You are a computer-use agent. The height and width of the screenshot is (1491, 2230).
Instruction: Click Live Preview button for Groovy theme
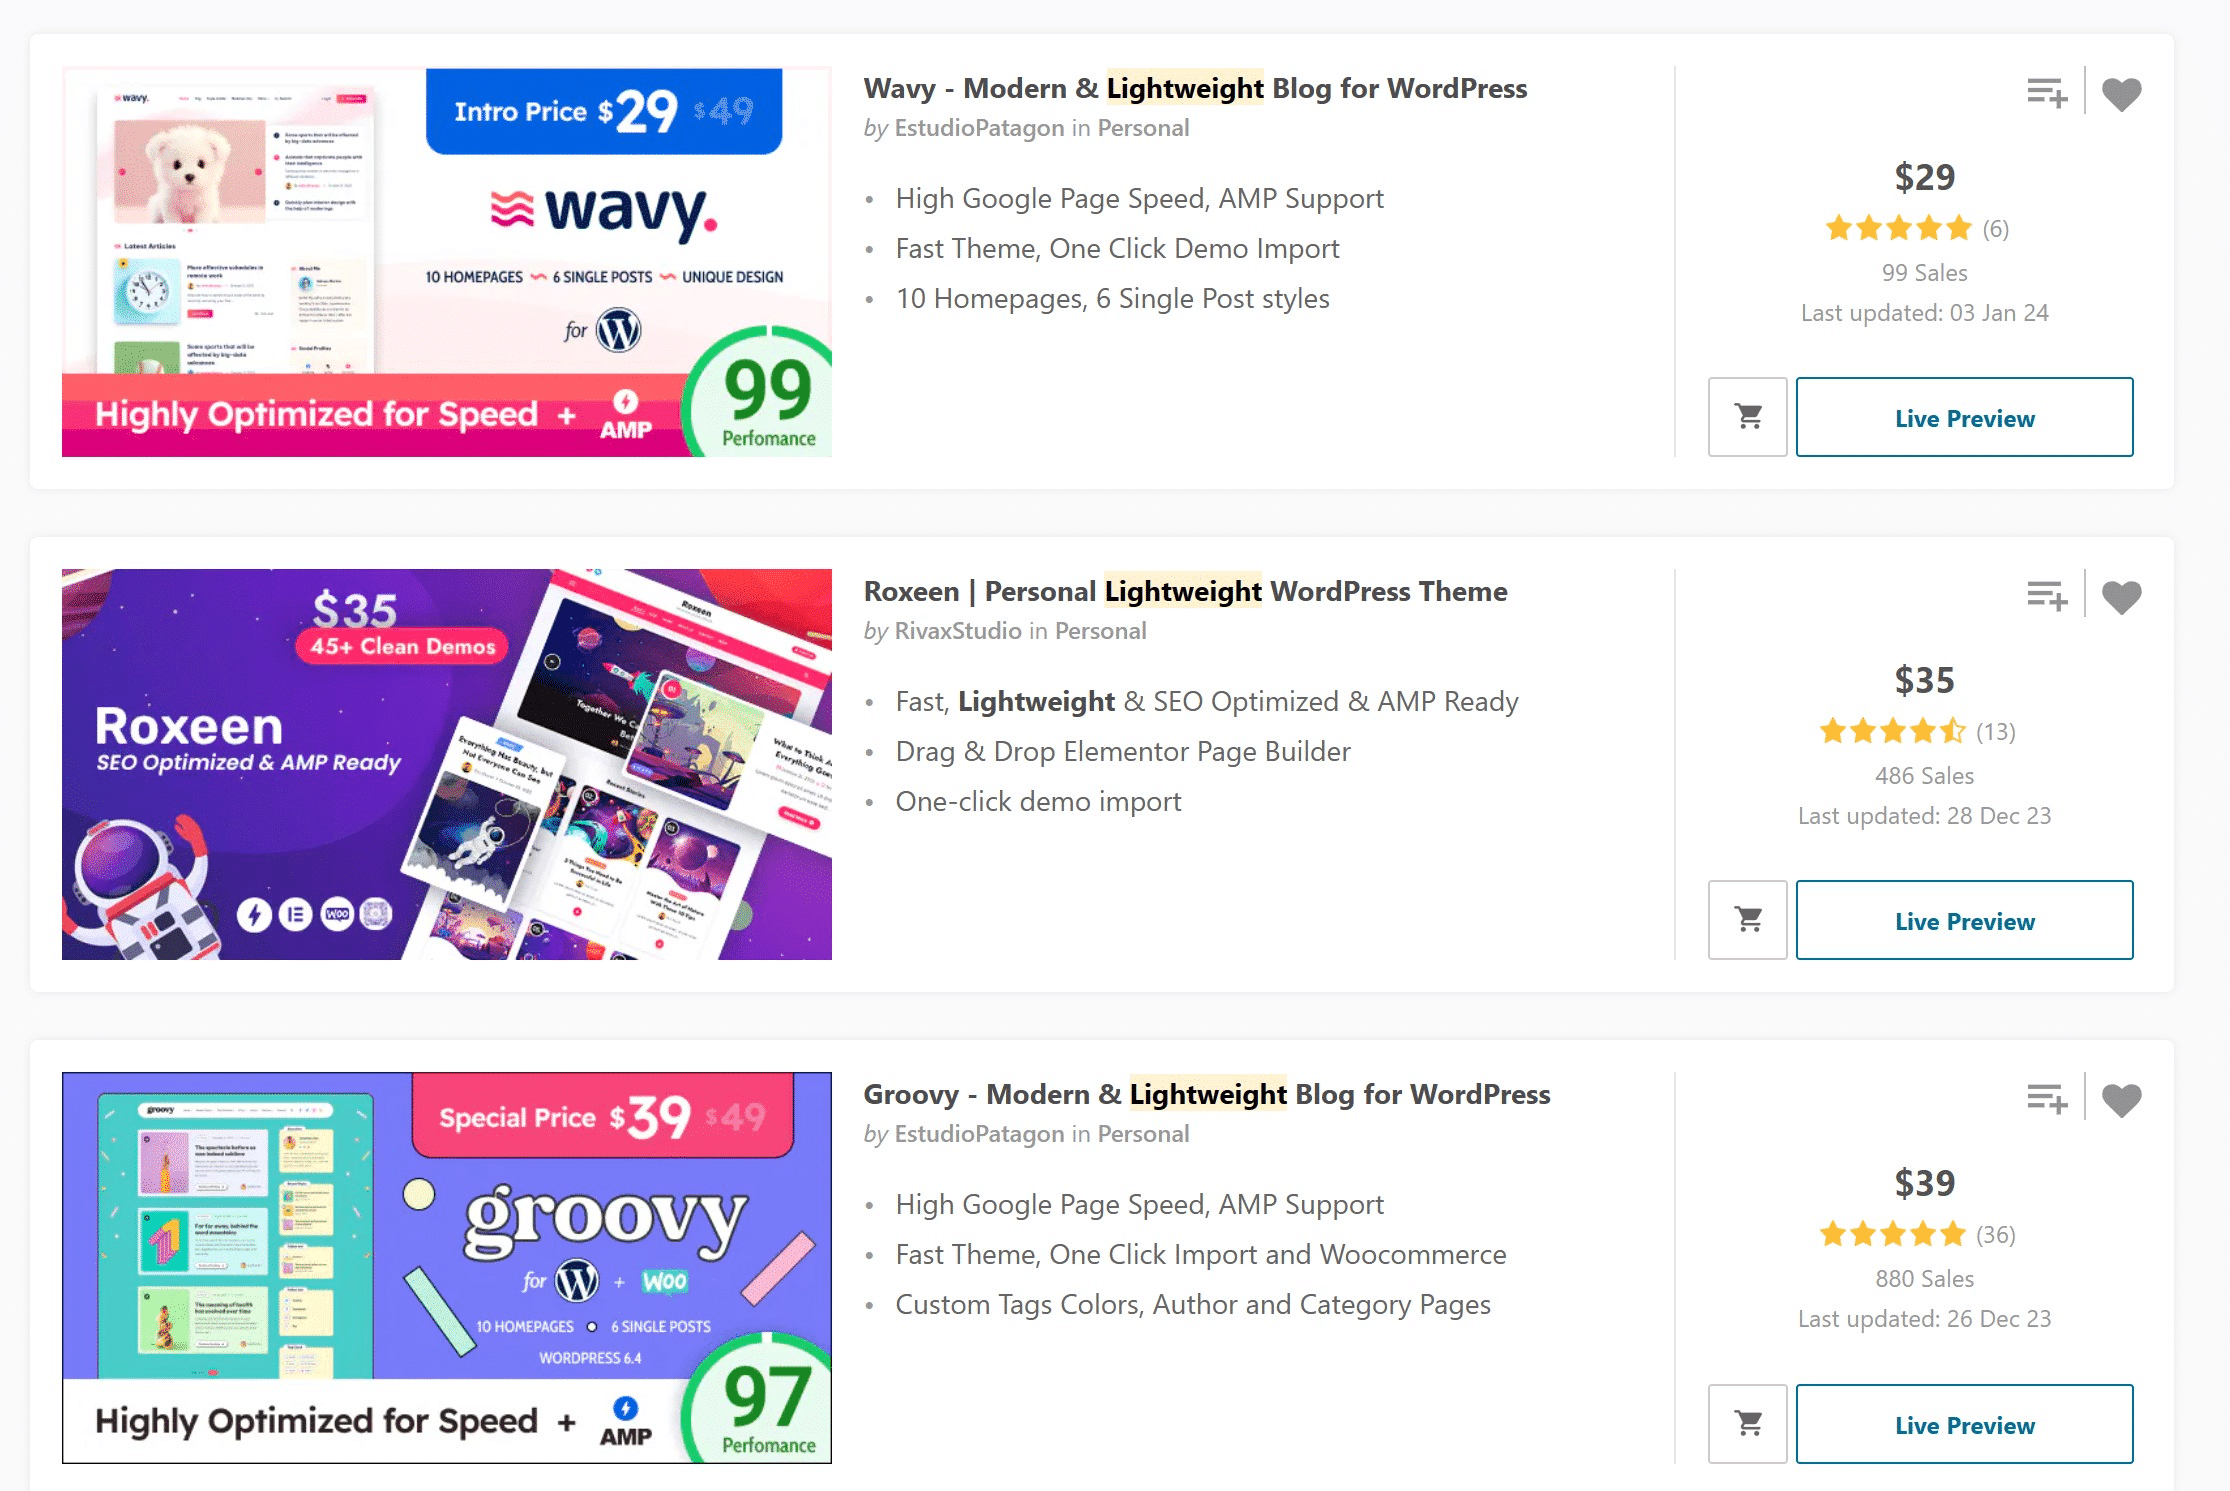(x=1964, y=1424)
